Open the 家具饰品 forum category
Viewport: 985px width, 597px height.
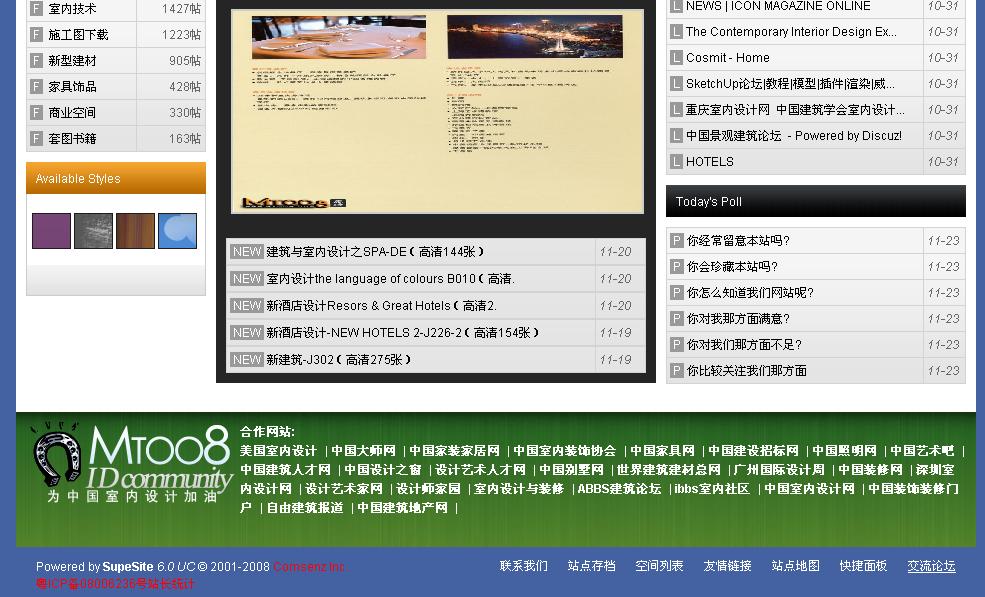(x=72, y=87)
